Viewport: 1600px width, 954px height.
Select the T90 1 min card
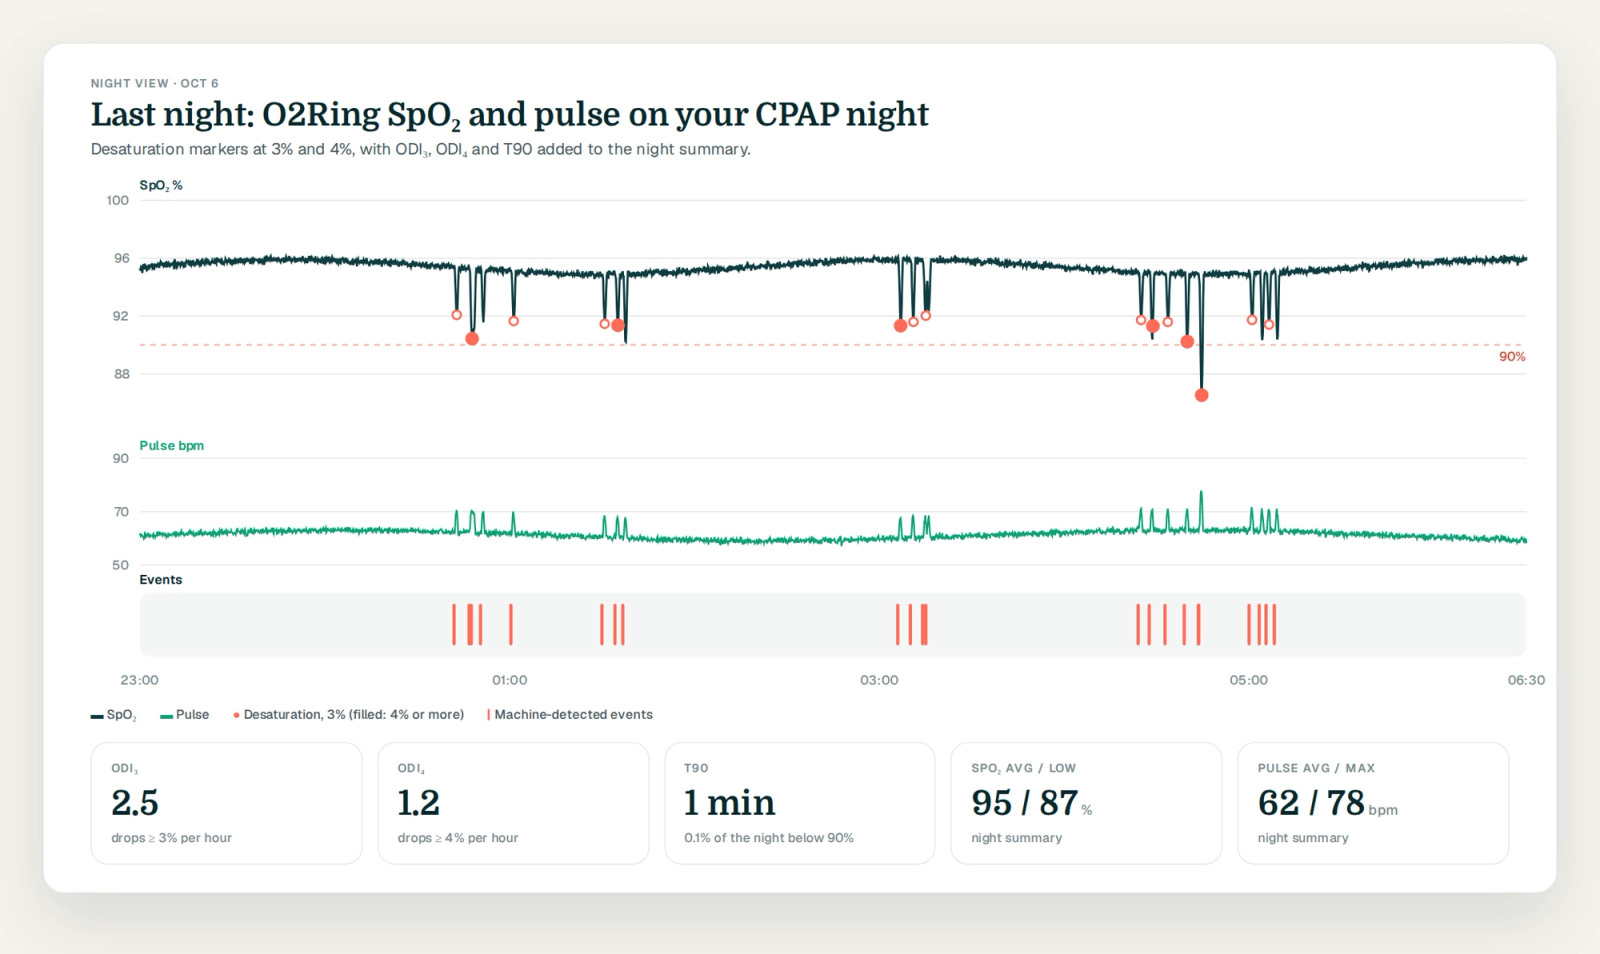click(x=800, y=803)
